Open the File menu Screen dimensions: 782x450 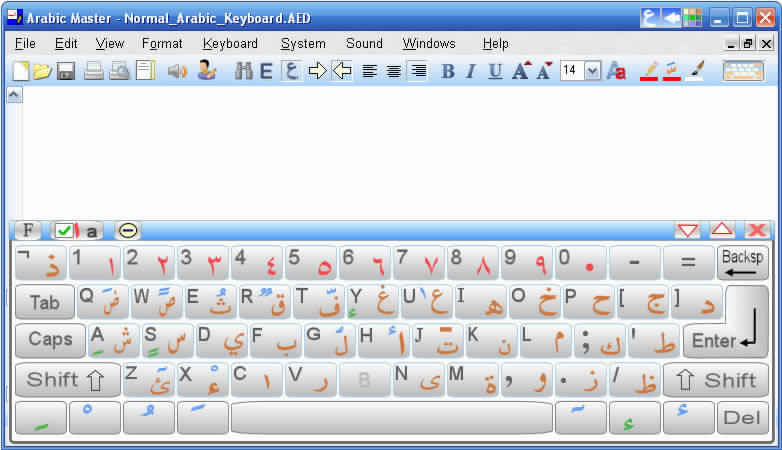(25, 44)
